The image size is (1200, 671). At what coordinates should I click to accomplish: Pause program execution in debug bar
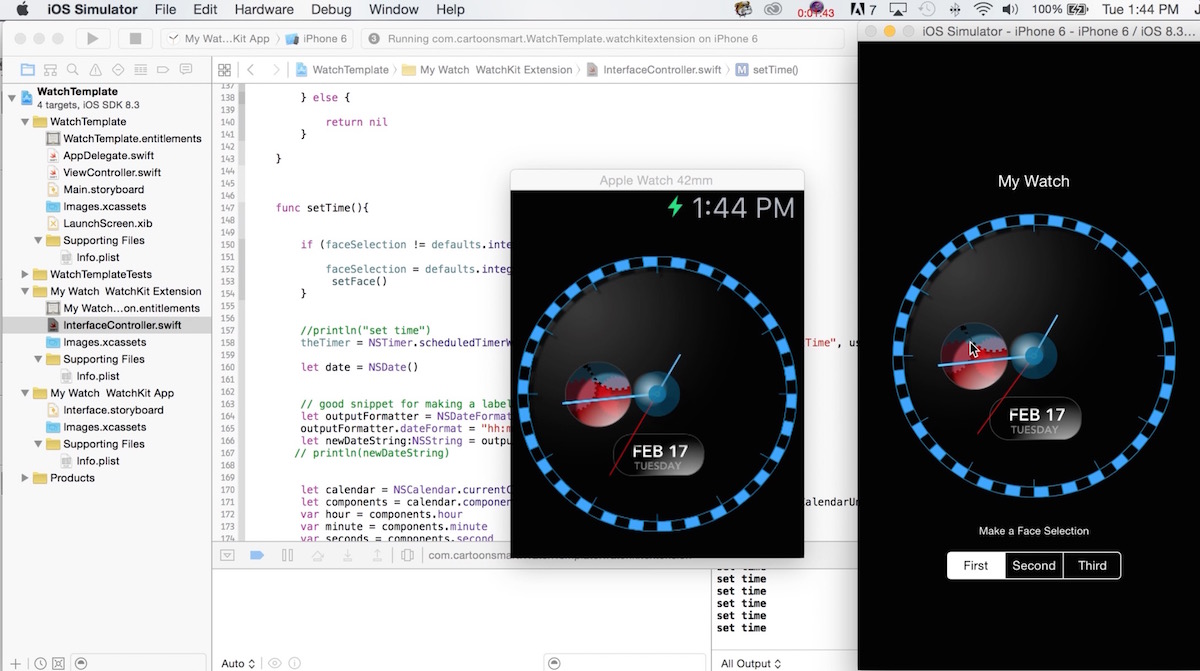(x=287, y=555)
